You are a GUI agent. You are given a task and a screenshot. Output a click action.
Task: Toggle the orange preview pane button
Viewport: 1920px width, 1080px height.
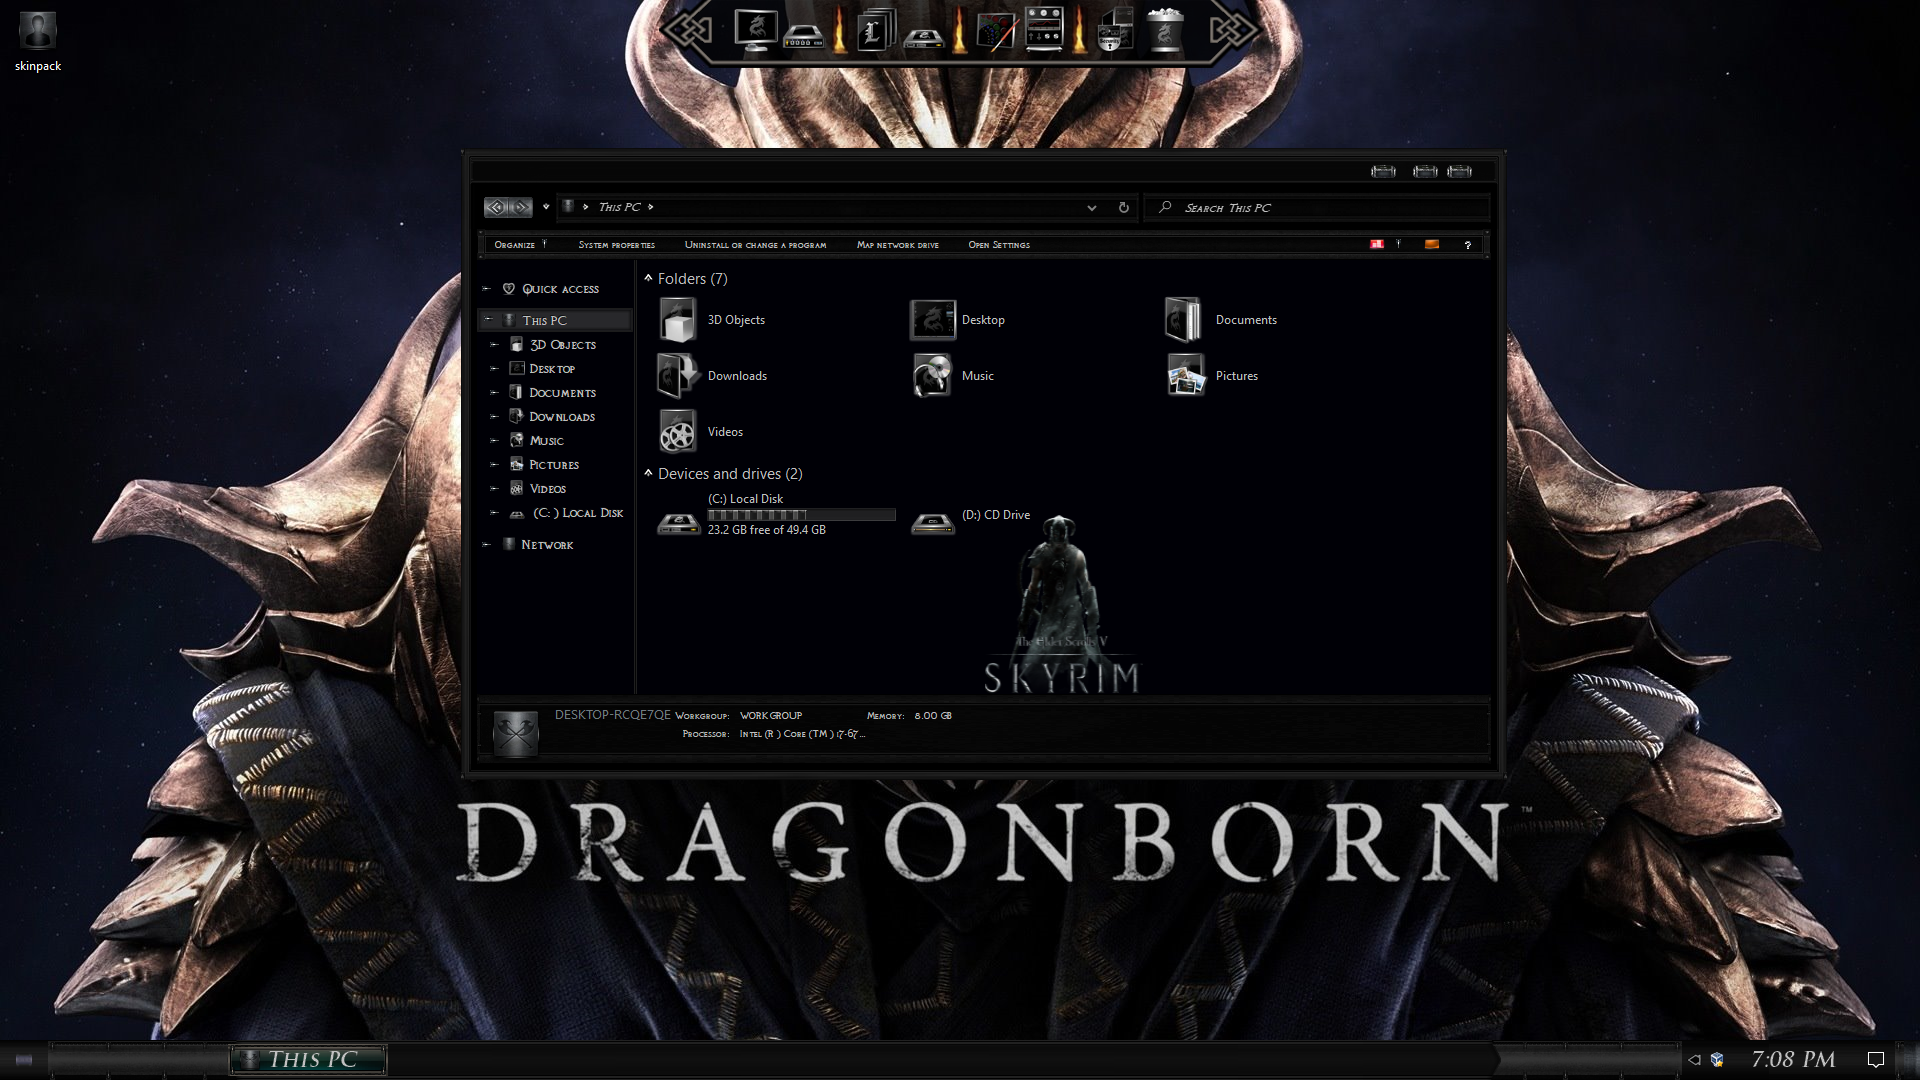1431,245
